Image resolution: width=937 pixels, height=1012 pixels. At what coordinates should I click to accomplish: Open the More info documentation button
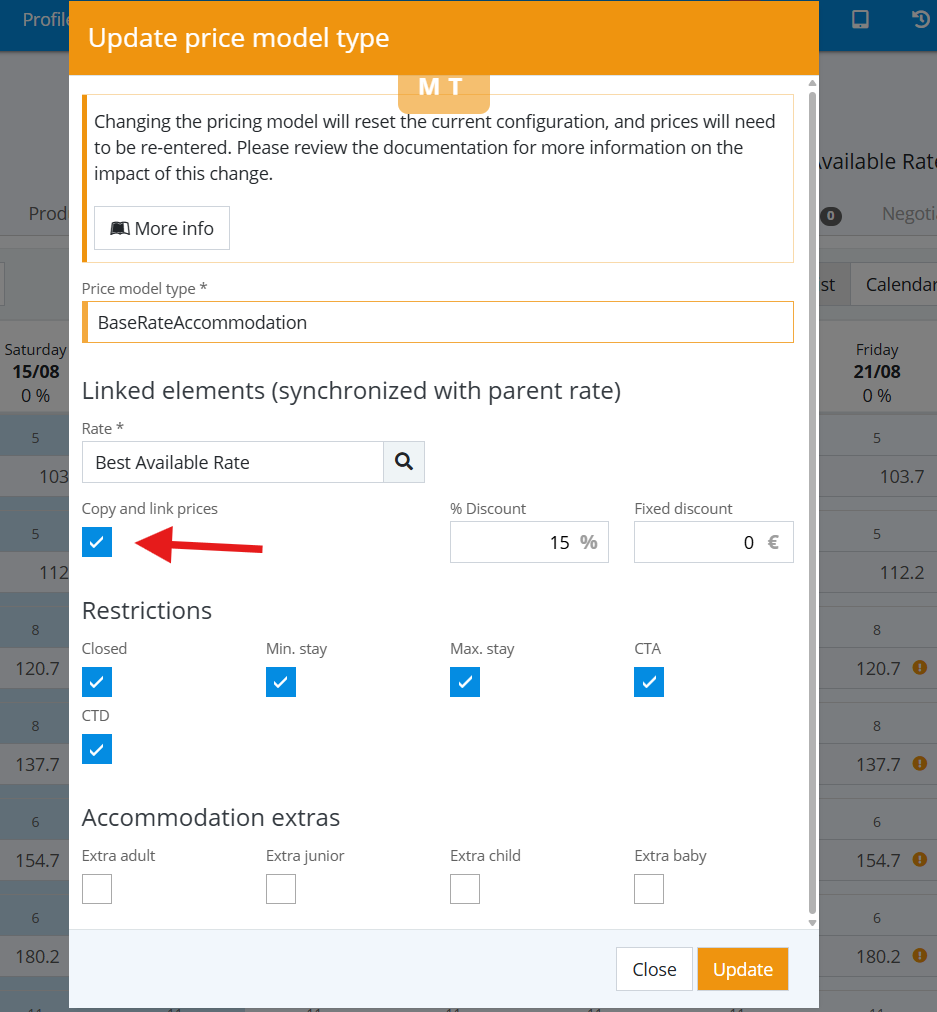(x=162, y=228)
